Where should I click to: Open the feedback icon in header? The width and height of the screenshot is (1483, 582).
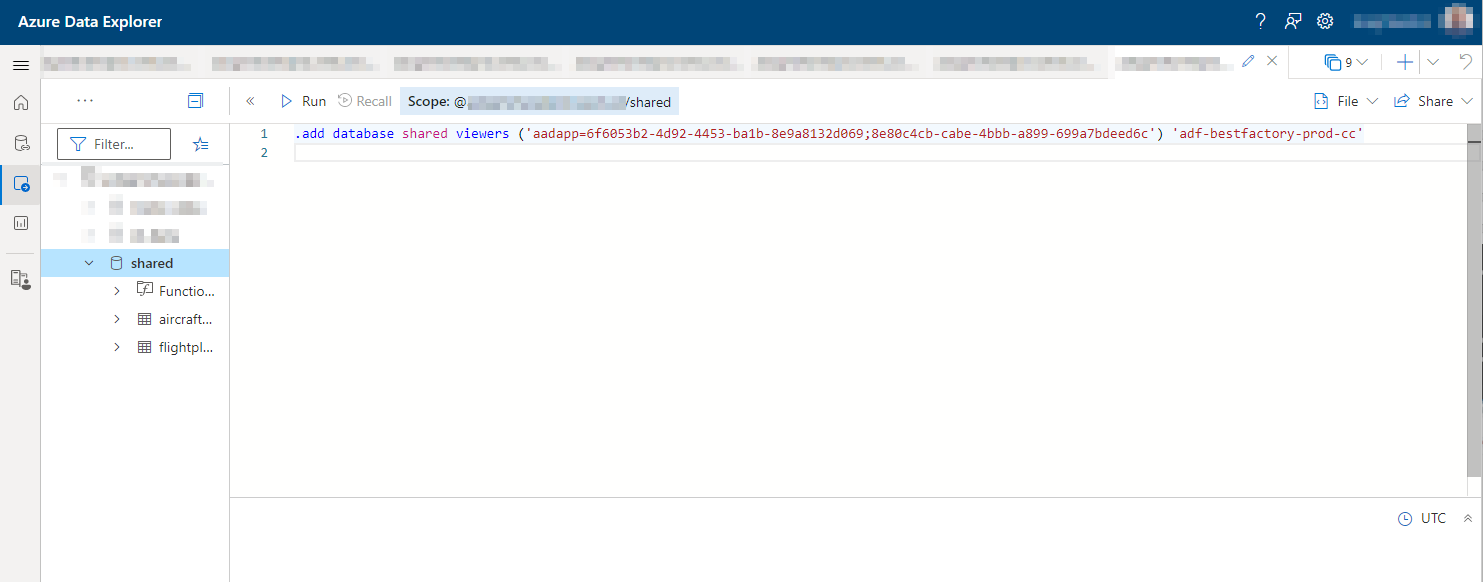1294,21
